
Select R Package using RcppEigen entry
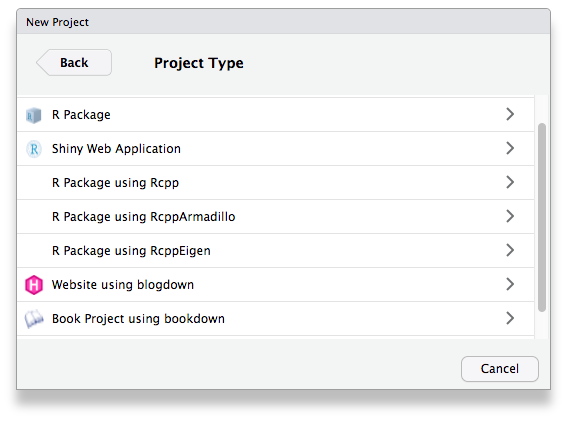tap(275, 251)
